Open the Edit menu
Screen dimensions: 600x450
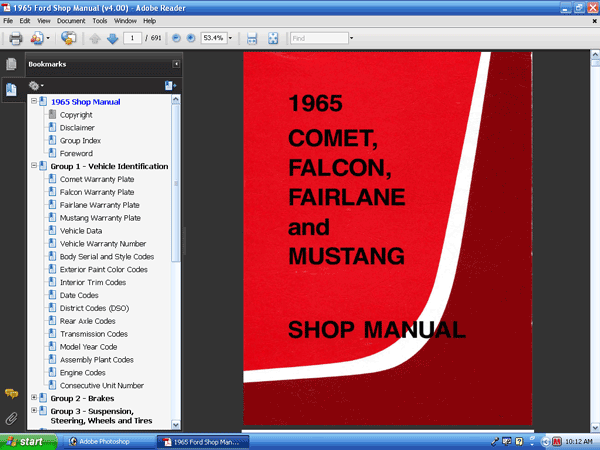[25, 21]
